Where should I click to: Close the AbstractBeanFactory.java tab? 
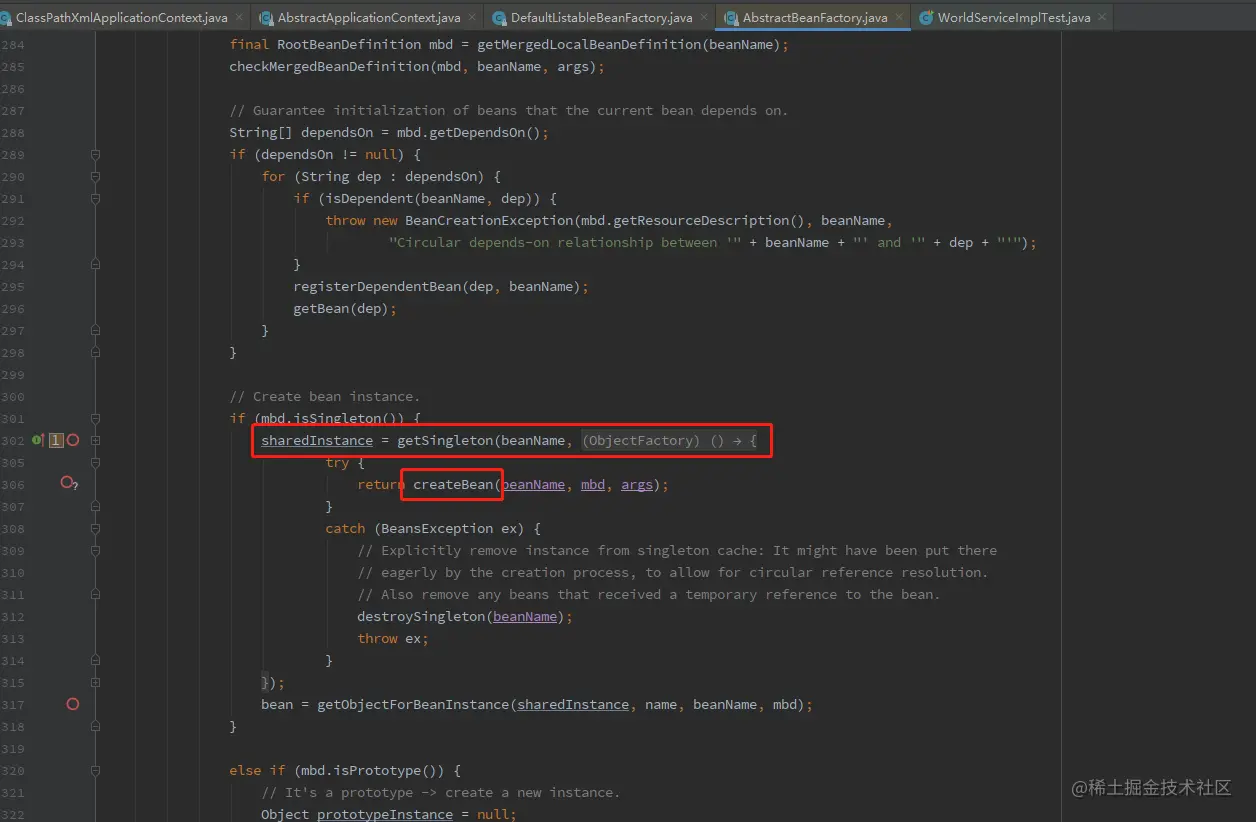click(898, 18)
